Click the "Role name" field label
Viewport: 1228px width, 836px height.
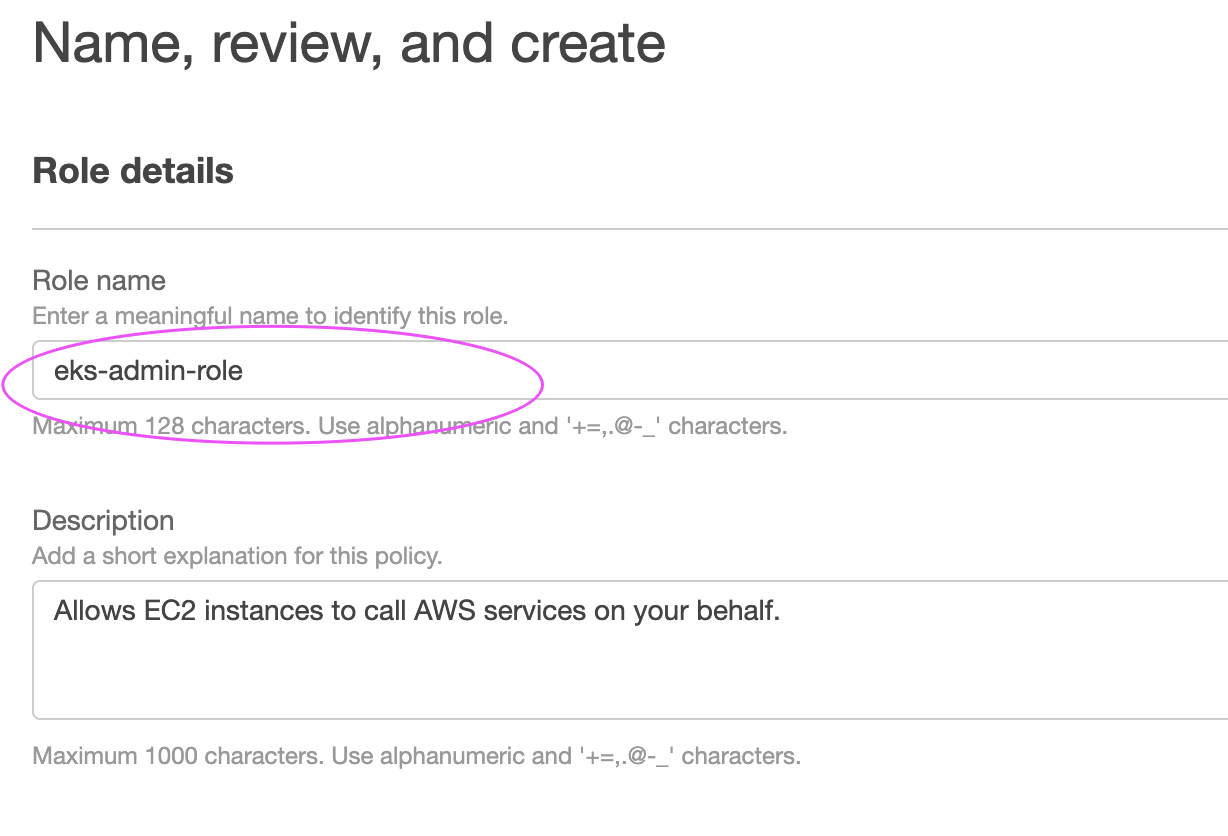coord(99,280)
